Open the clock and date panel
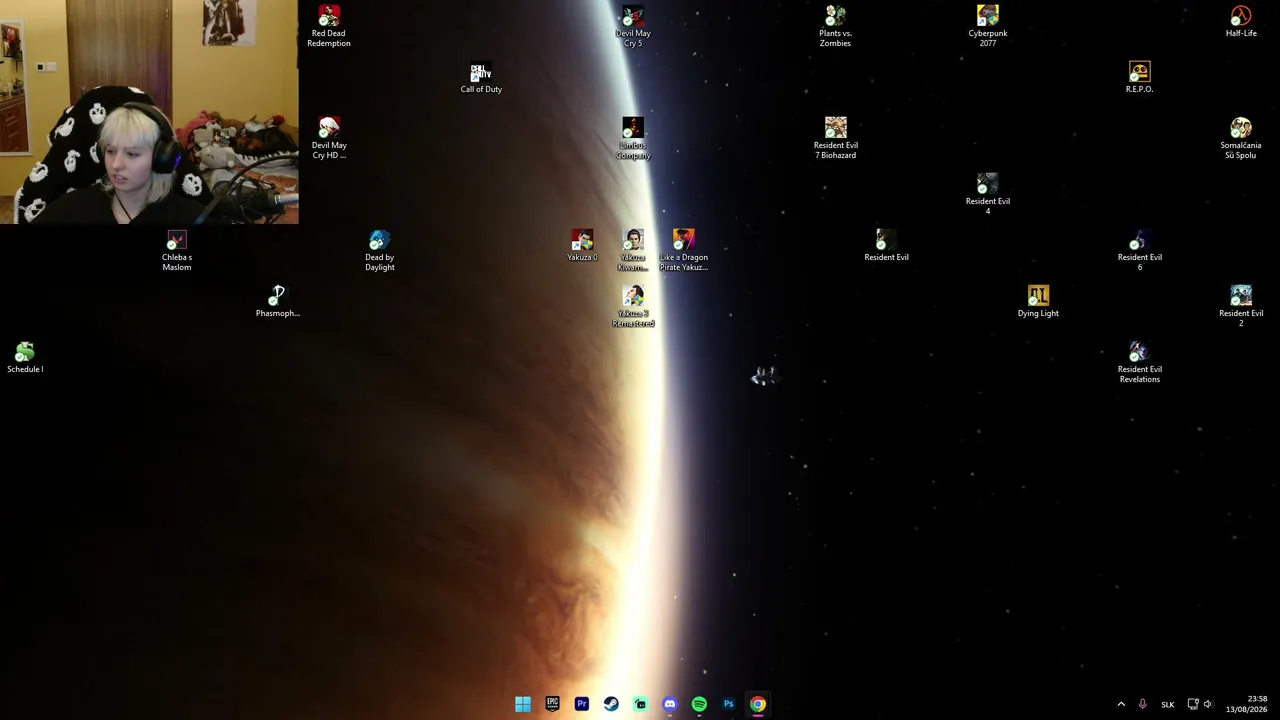1280x720 pixels. coord(1246,704)
